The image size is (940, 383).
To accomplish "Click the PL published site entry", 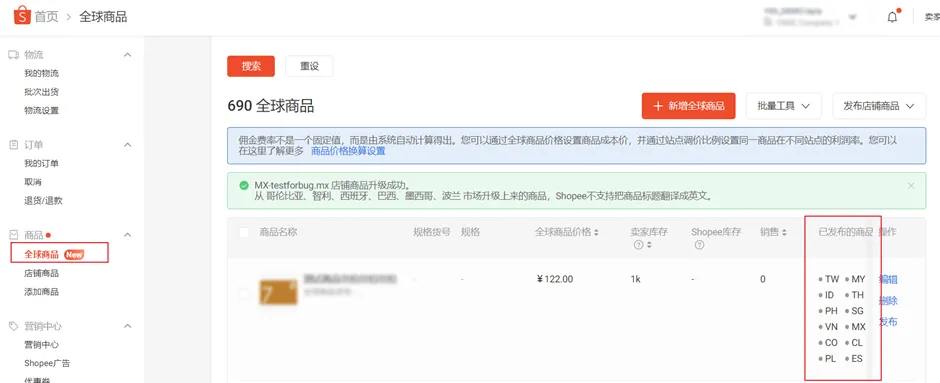I will (x=827, y=359).
